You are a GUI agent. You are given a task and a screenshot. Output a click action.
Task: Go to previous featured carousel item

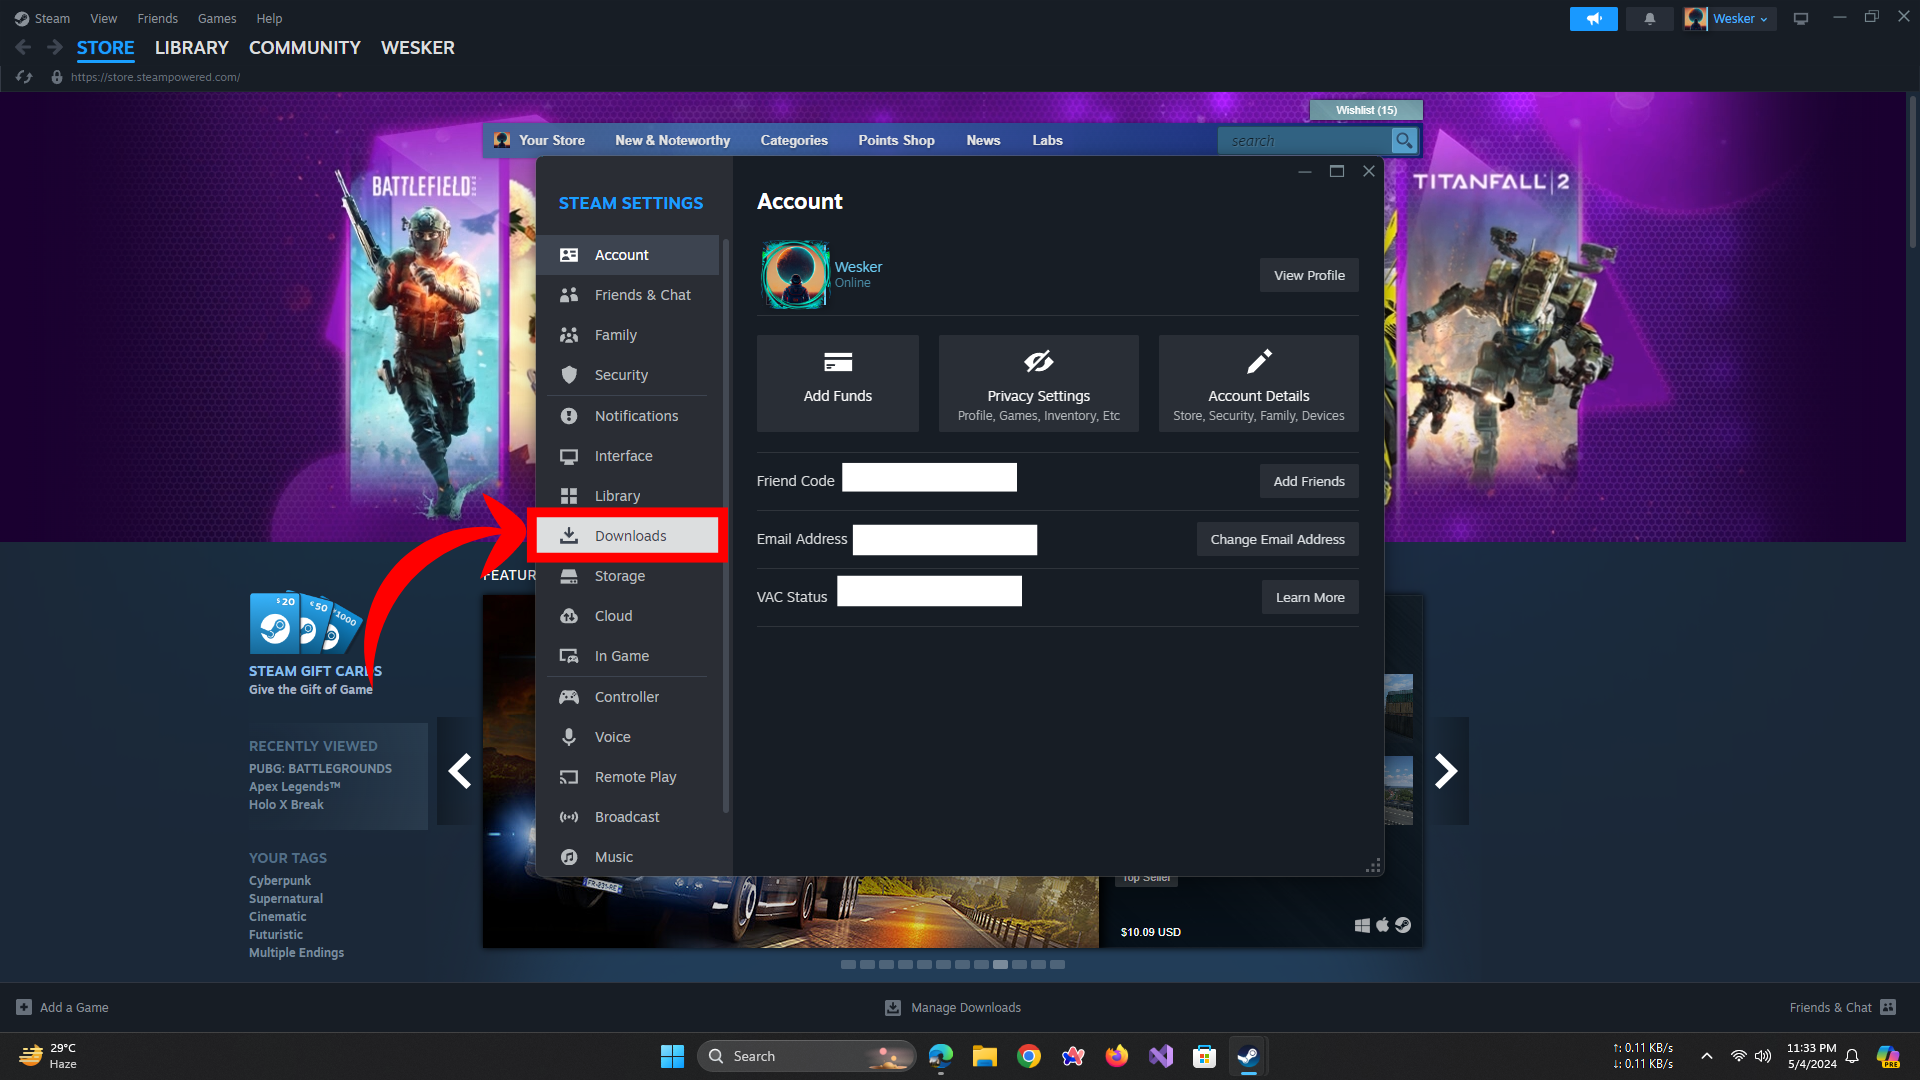(460, 771)
